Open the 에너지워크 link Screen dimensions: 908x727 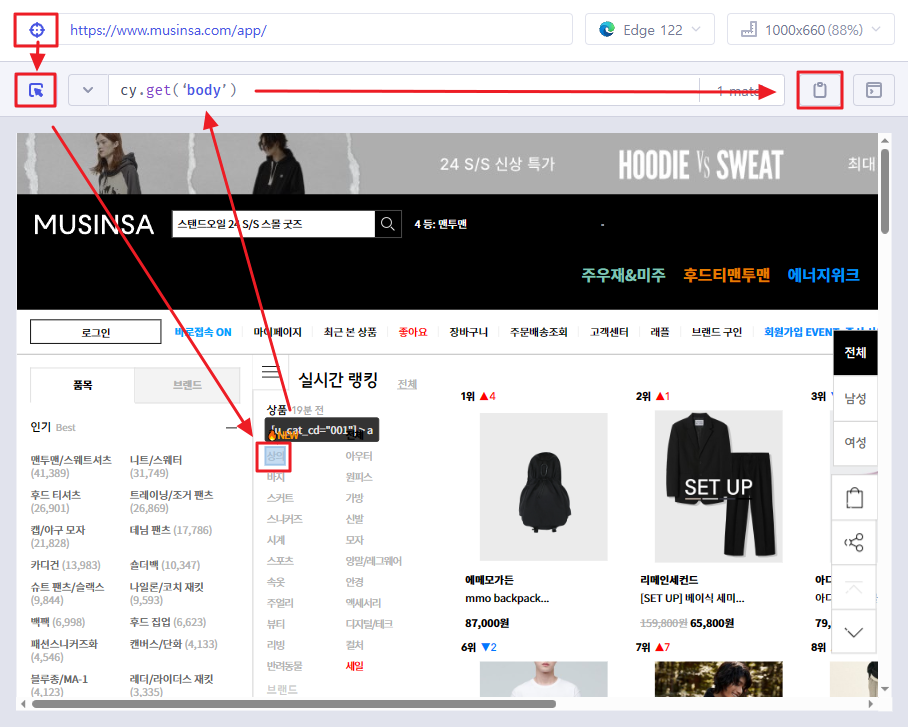click(x=823, y=275)
